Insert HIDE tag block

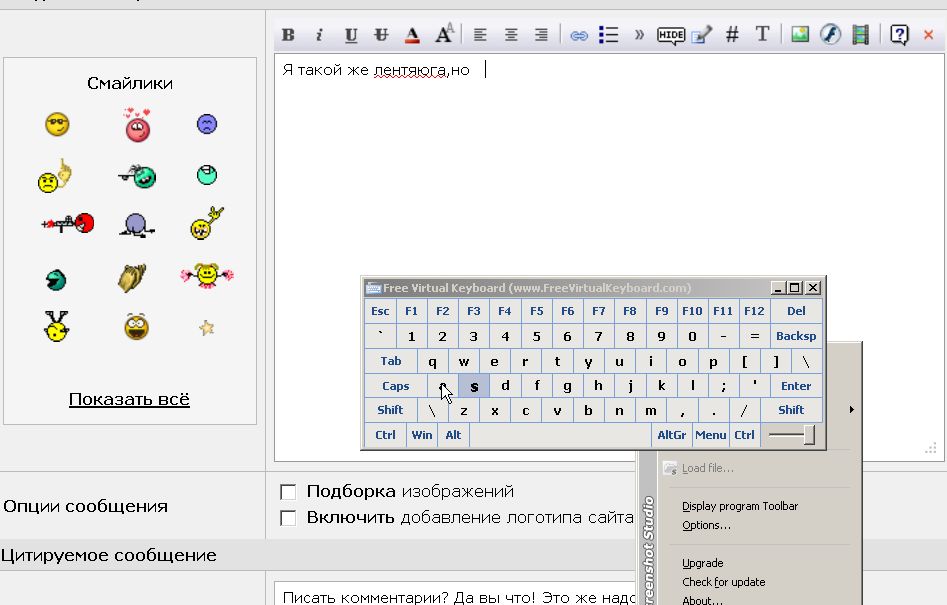(x=670, y=35)
